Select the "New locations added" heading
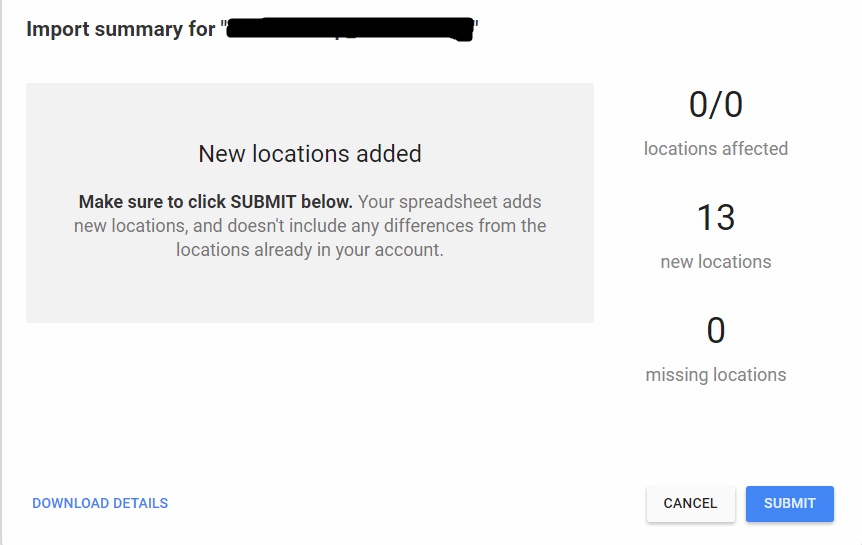 click(310, 154)
